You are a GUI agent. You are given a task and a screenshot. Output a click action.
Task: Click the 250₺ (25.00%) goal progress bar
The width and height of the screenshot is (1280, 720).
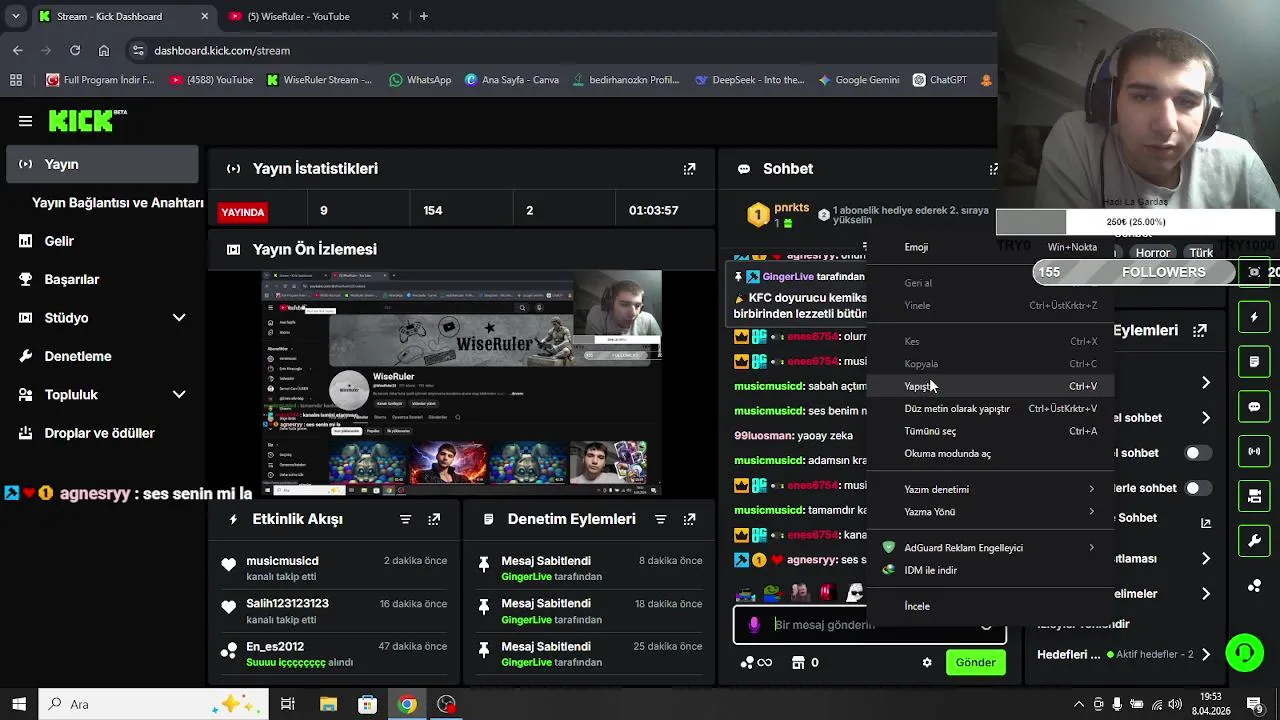pyautogui.click(x=1136, y=222)
